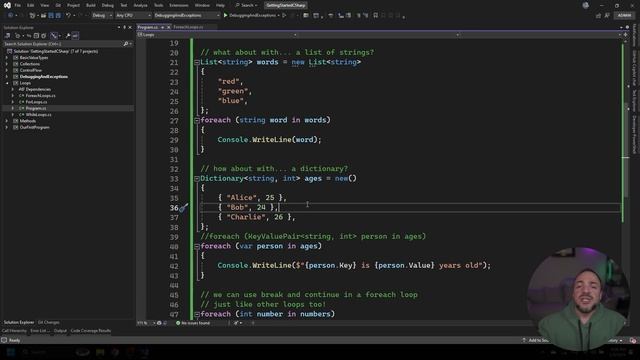Collapse the Loops project node
The width and height of the screenshot is (640, 360).
(7, 83)
